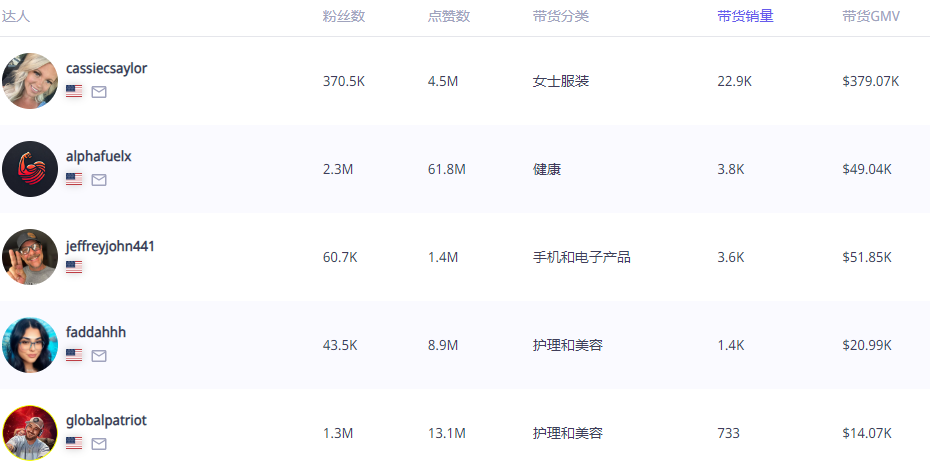Viewport: 930px width, 471px height.
Task: Sort by the 粉丝数 column header
Action: click(x=343, y=16)
